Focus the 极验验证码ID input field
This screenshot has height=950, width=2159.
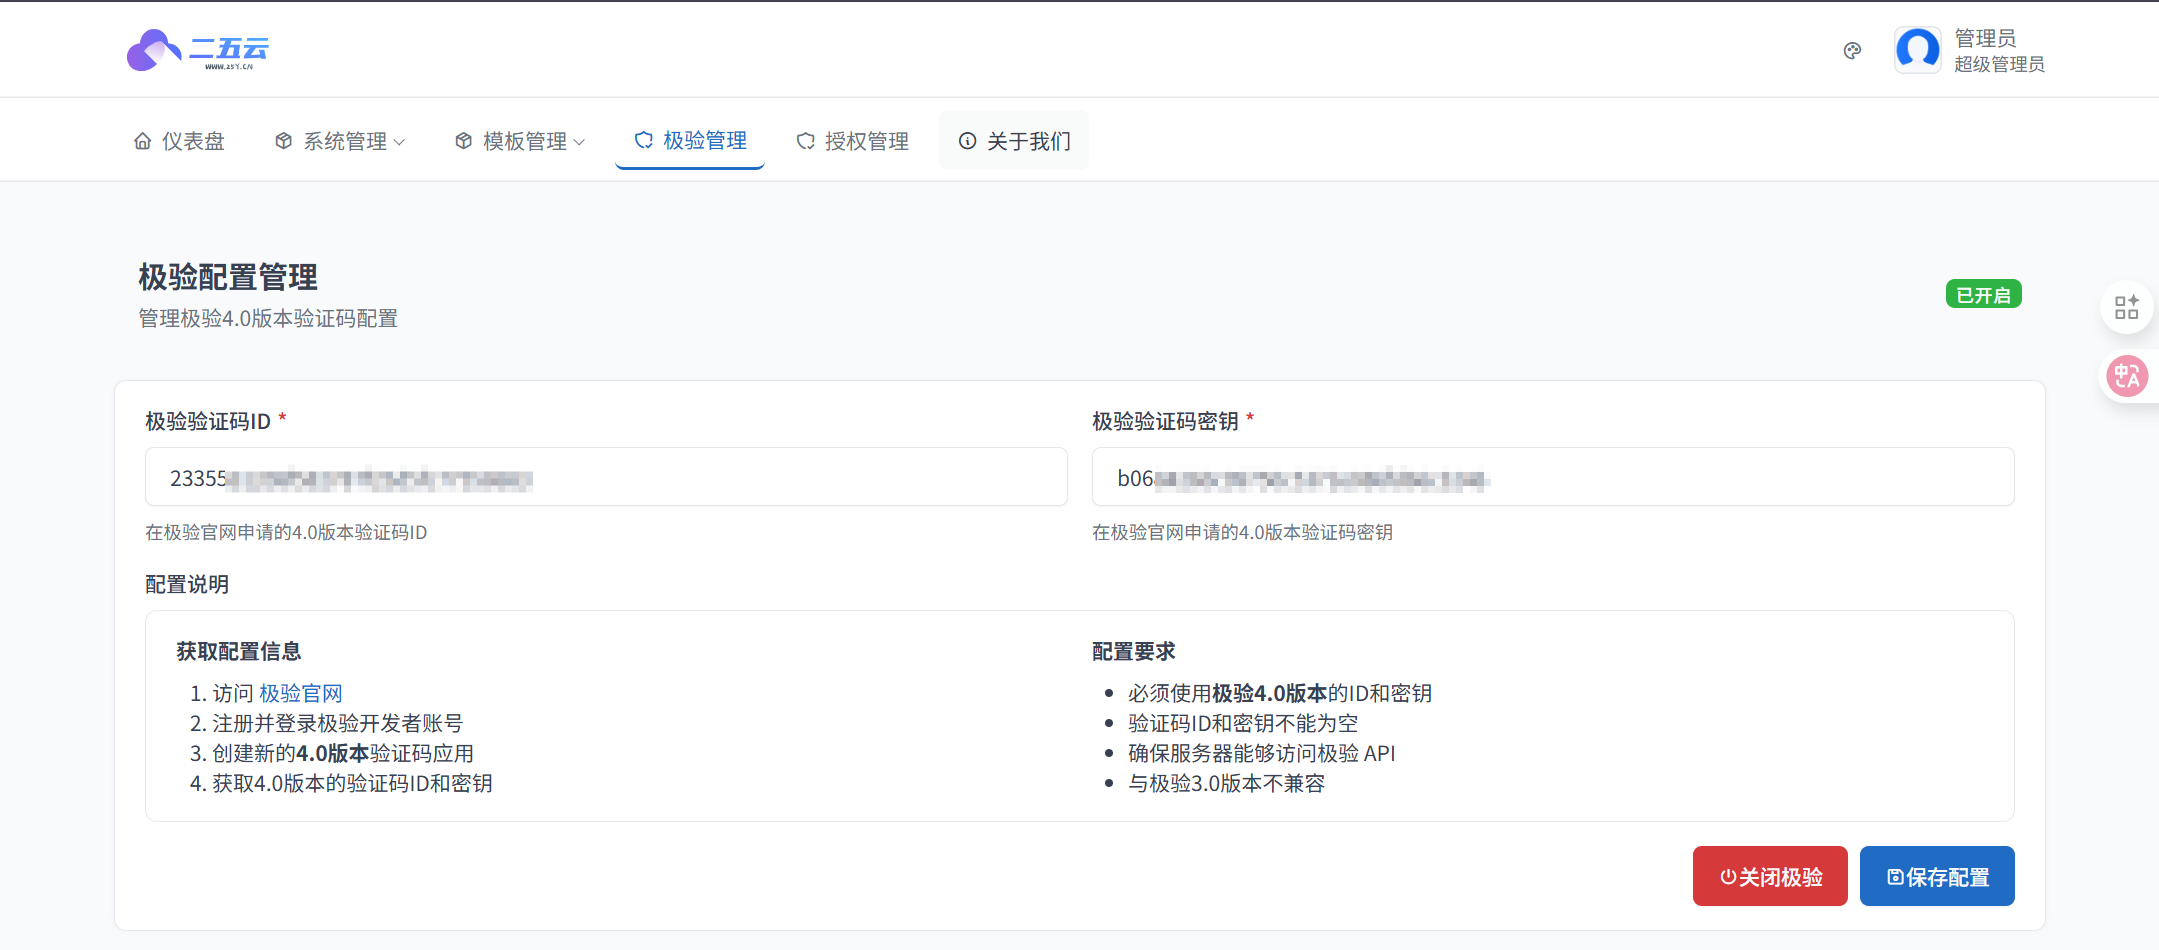tap(605, 478)
